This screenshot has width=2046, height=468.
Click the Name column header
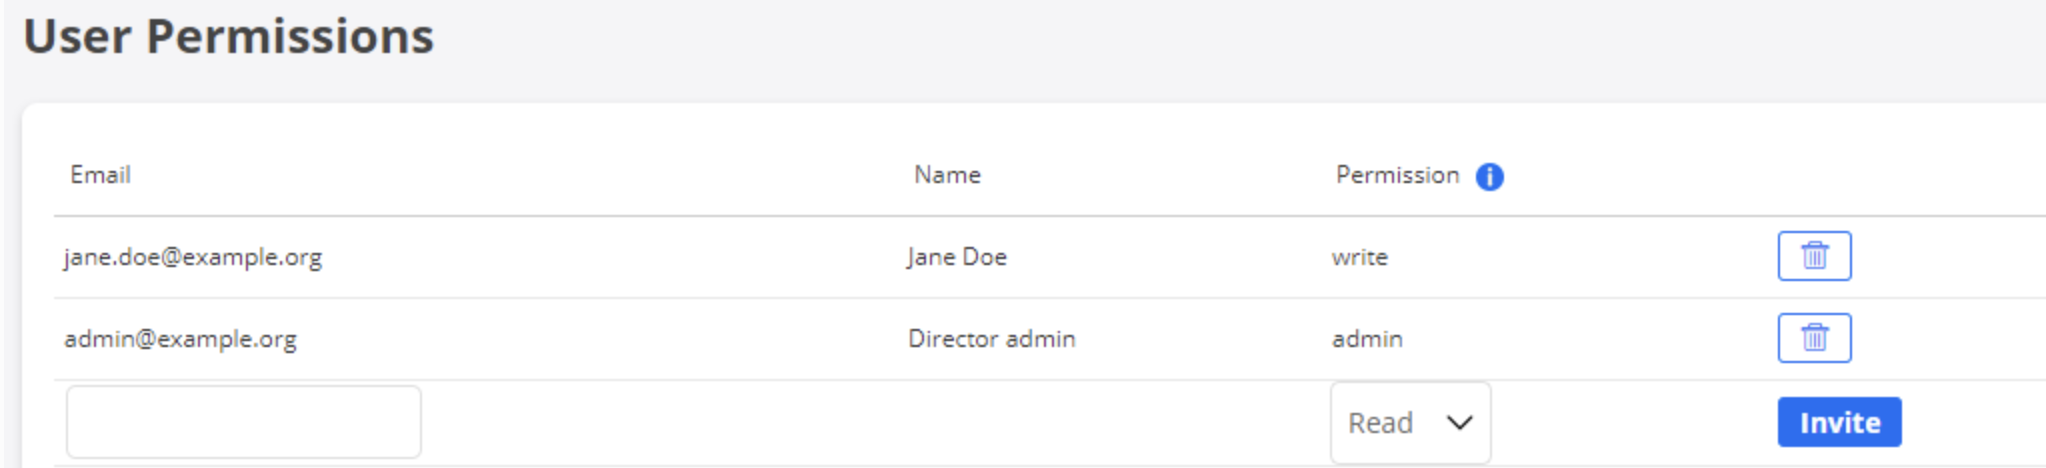947,175
